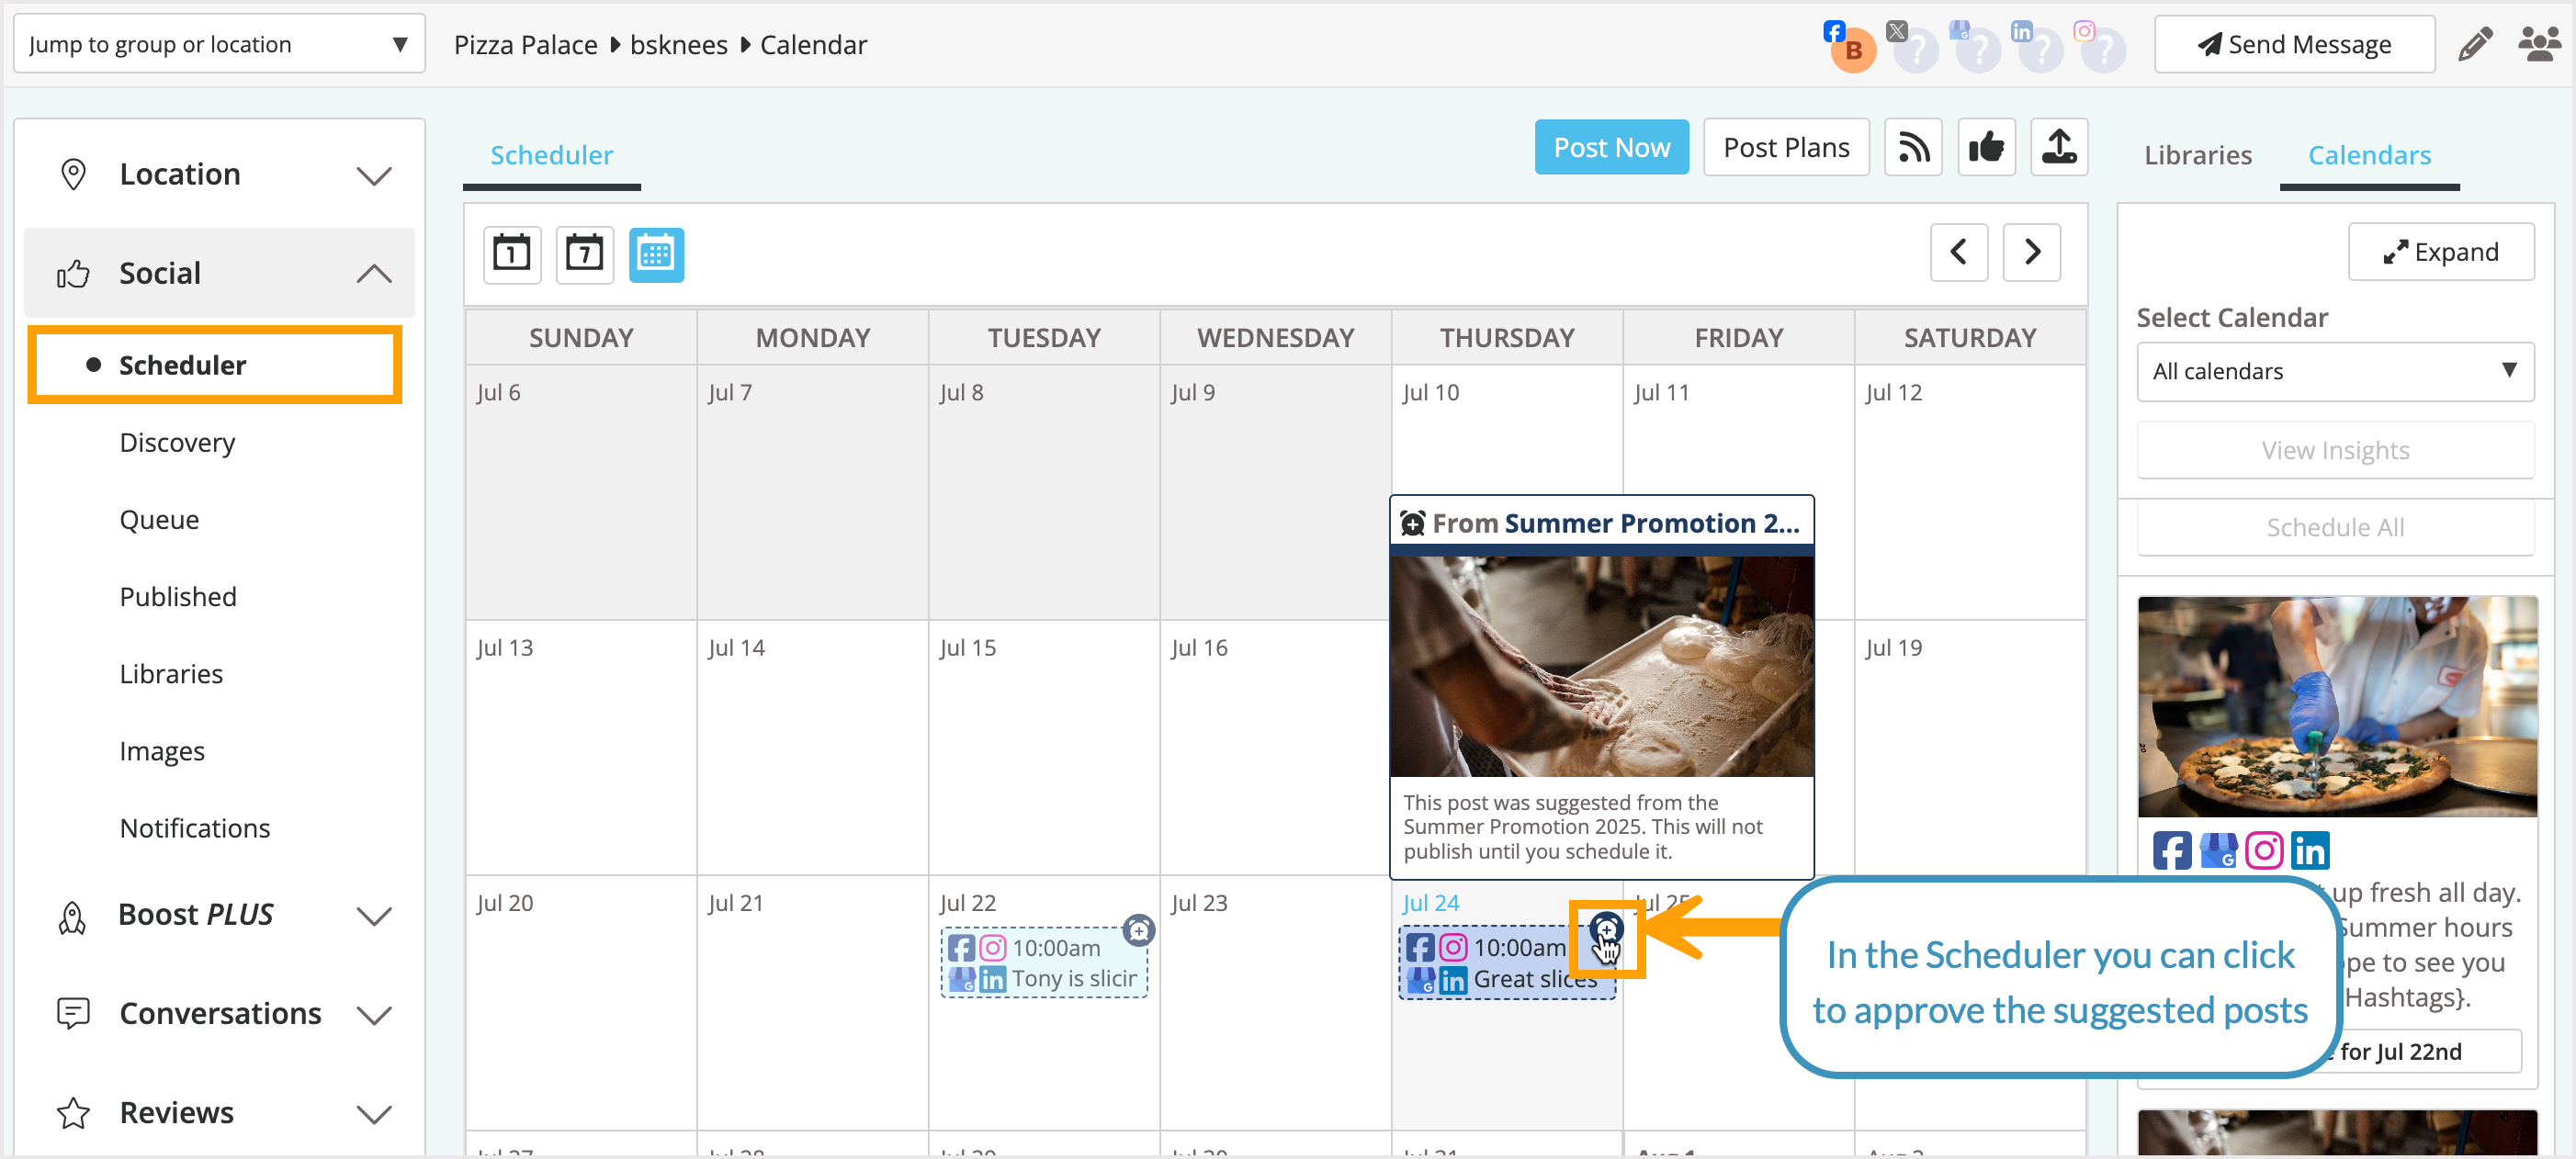This screenshot has width=2576, height=1159.
Task: Open the users group icon
Action: 2539,45
